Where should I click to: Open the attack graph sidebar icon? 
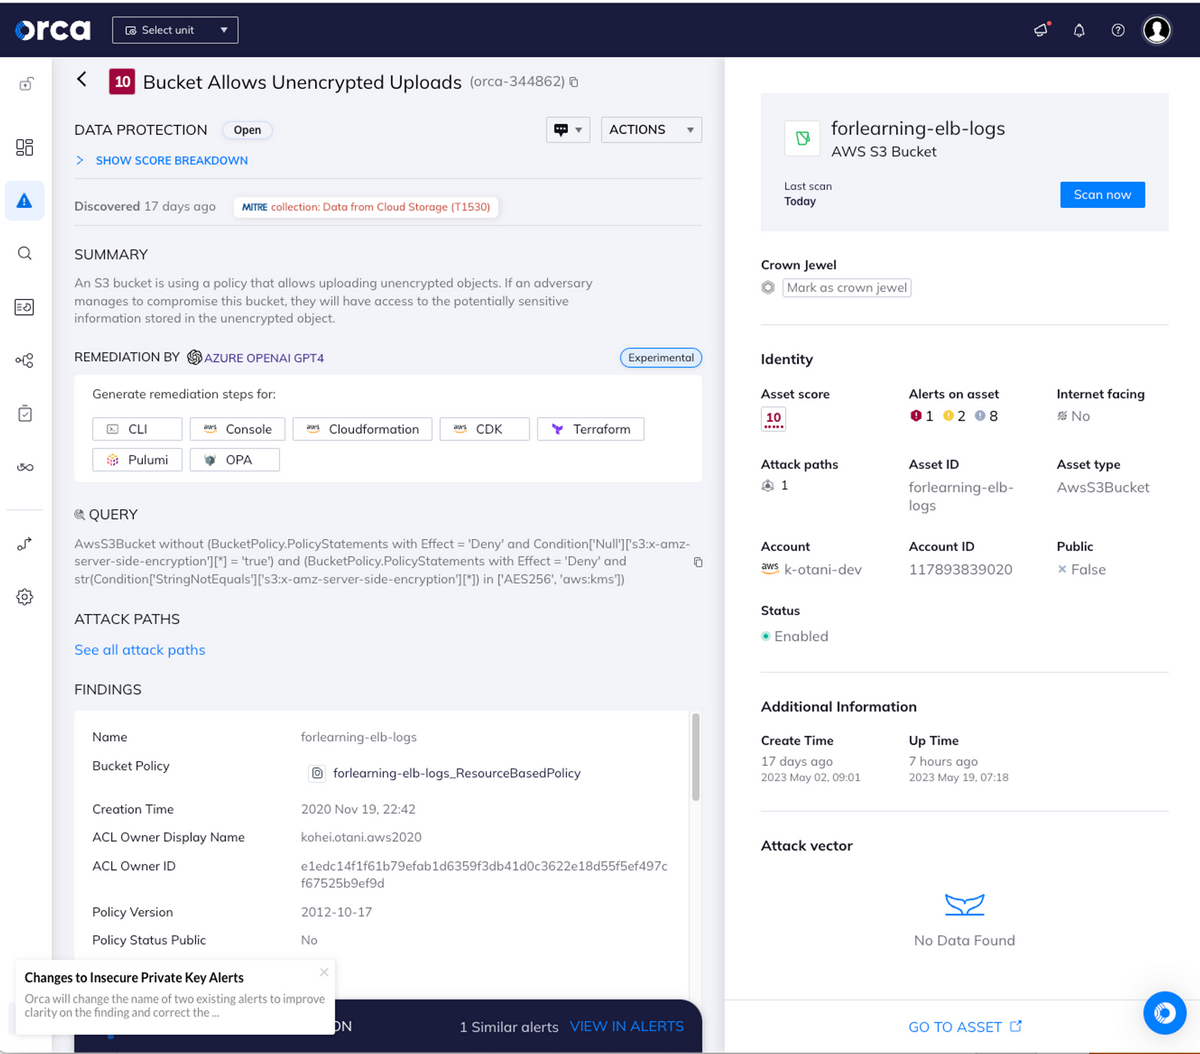pyautogui.click(x=24, y=360)
